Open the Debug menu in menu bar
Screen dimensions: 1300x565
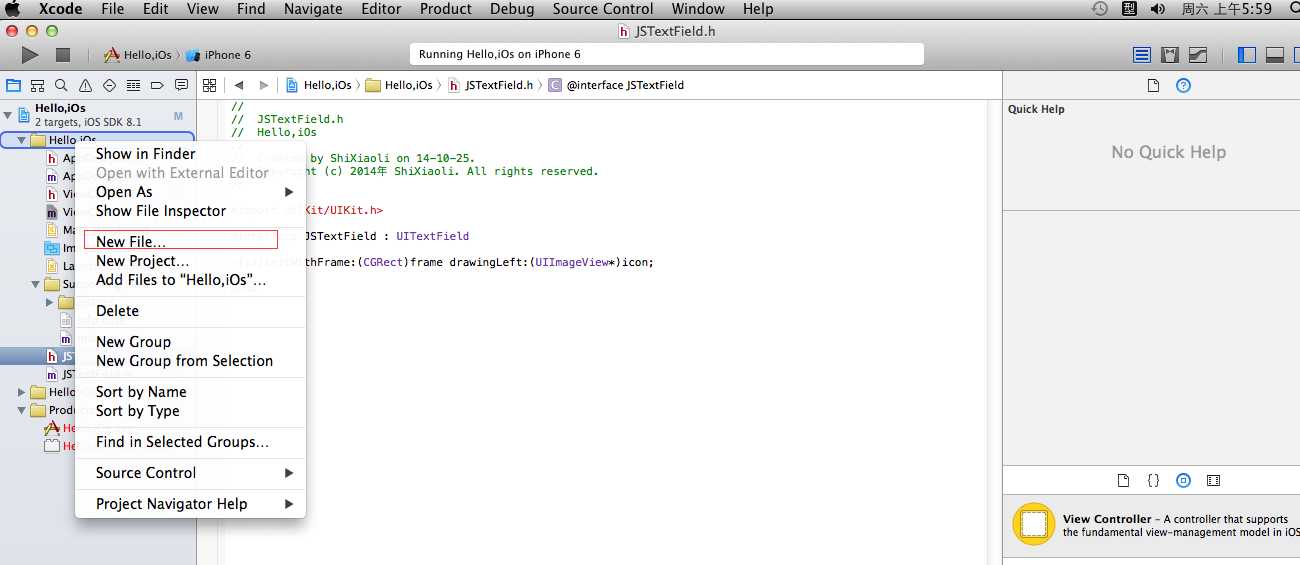(512, 9)
